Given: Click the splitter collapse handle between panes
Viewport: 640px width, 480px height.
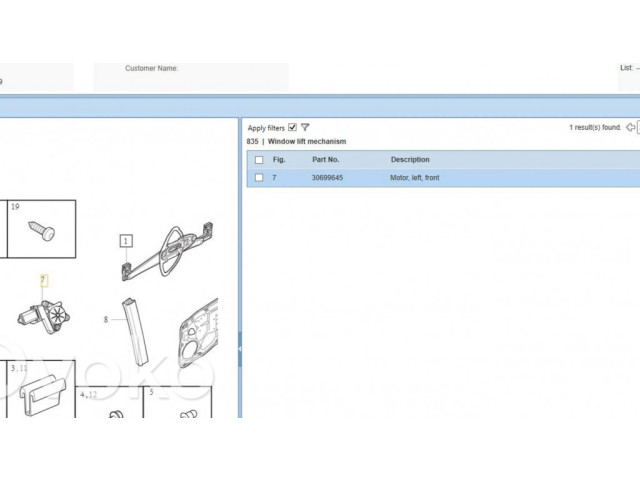Looking at the screenshot, I should pyautogui.click(x=239, y=348).
